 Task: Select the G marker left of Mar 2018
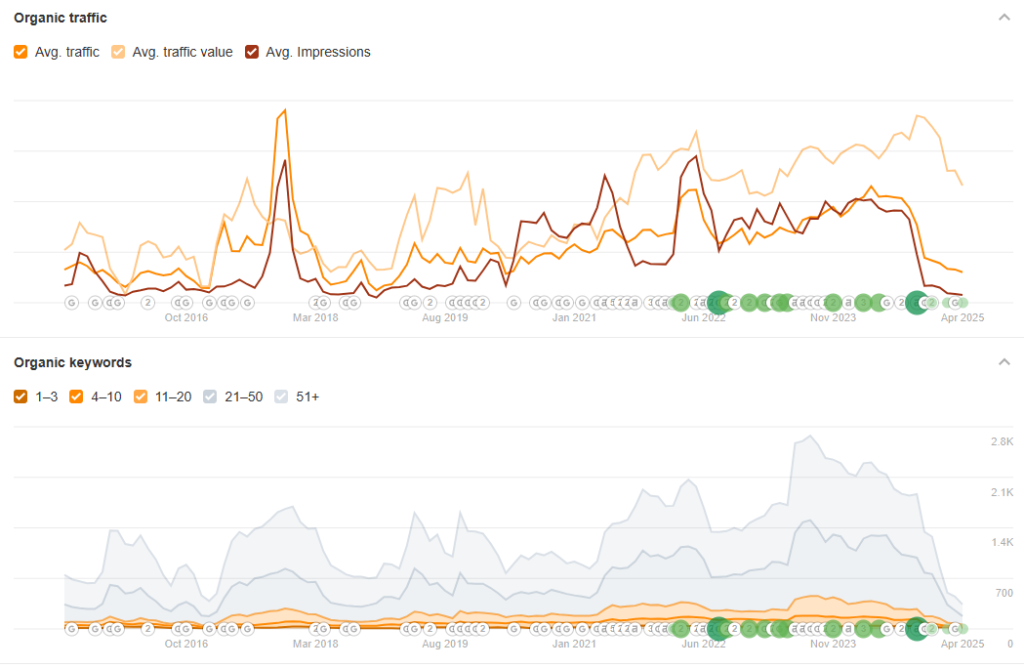pyautogui.click(x=318, y=302)
